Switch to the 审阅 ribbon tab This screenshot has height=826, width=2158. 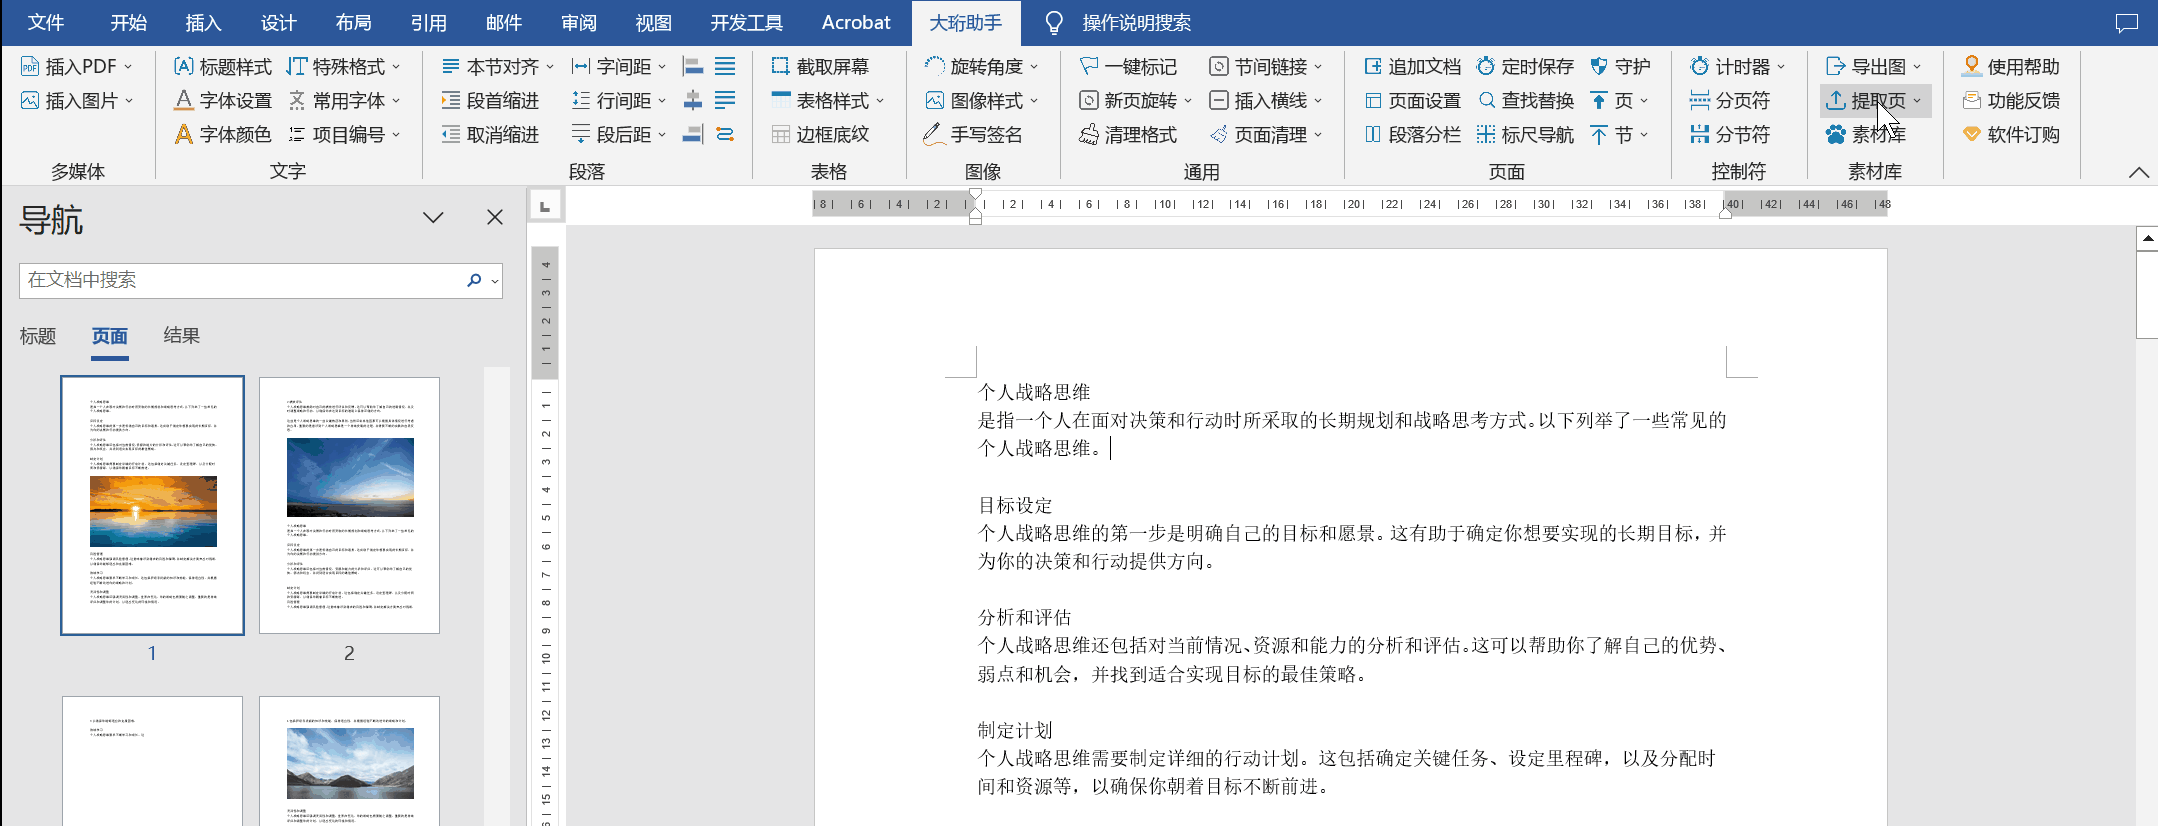[x=579, y=23]
